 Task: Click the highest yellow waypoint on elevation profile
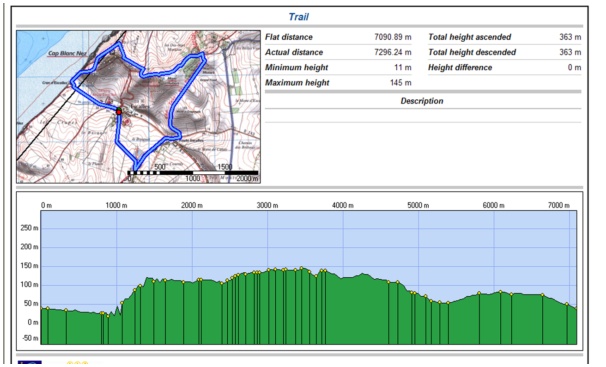301,268
